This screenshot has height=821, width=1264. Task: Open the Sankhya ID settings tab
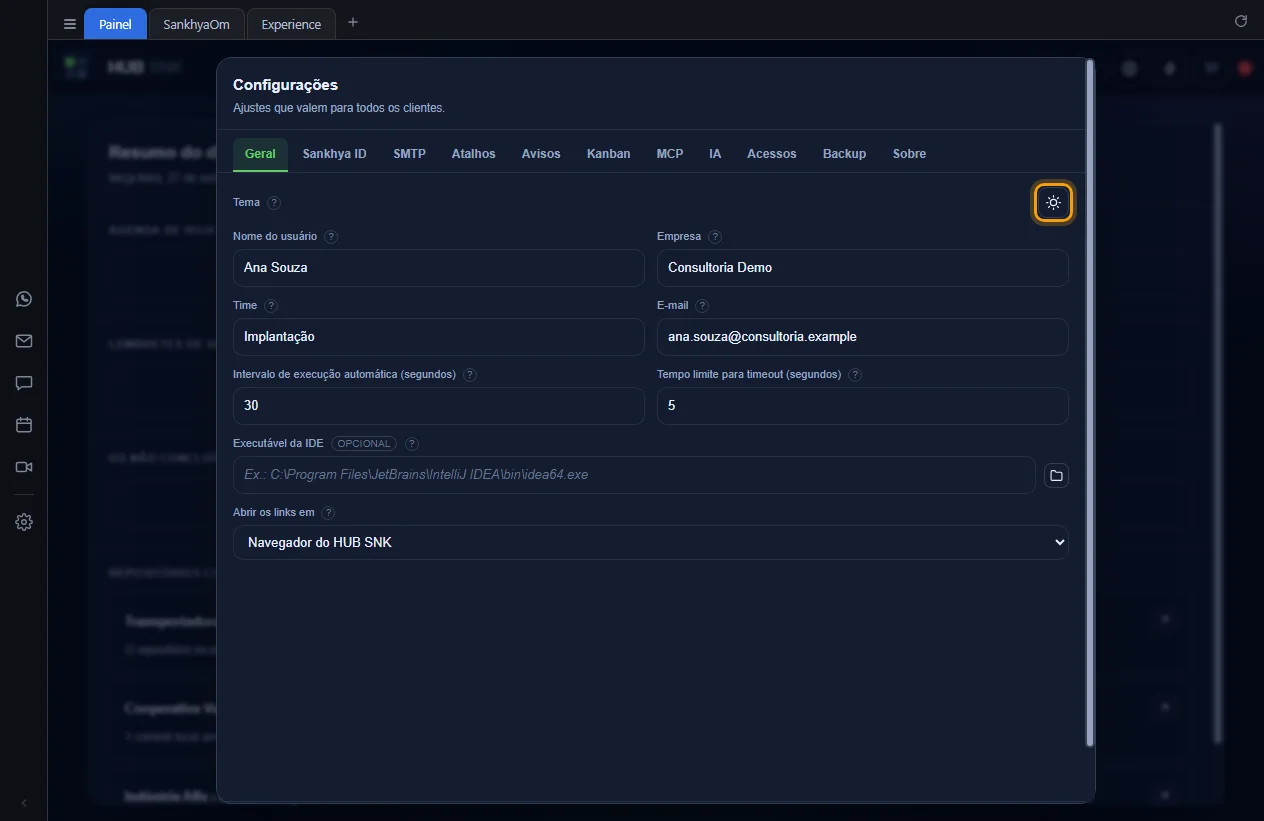335,154
